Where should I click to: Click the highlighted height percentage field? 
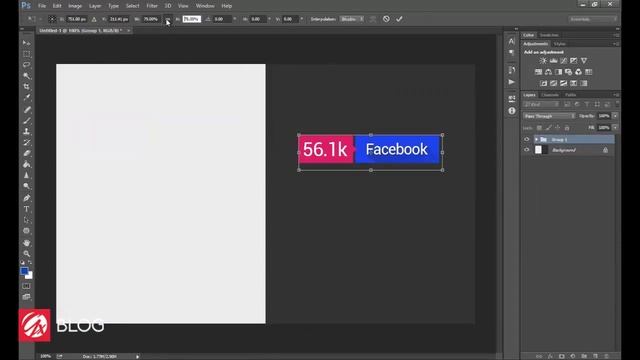click(191, 19)
